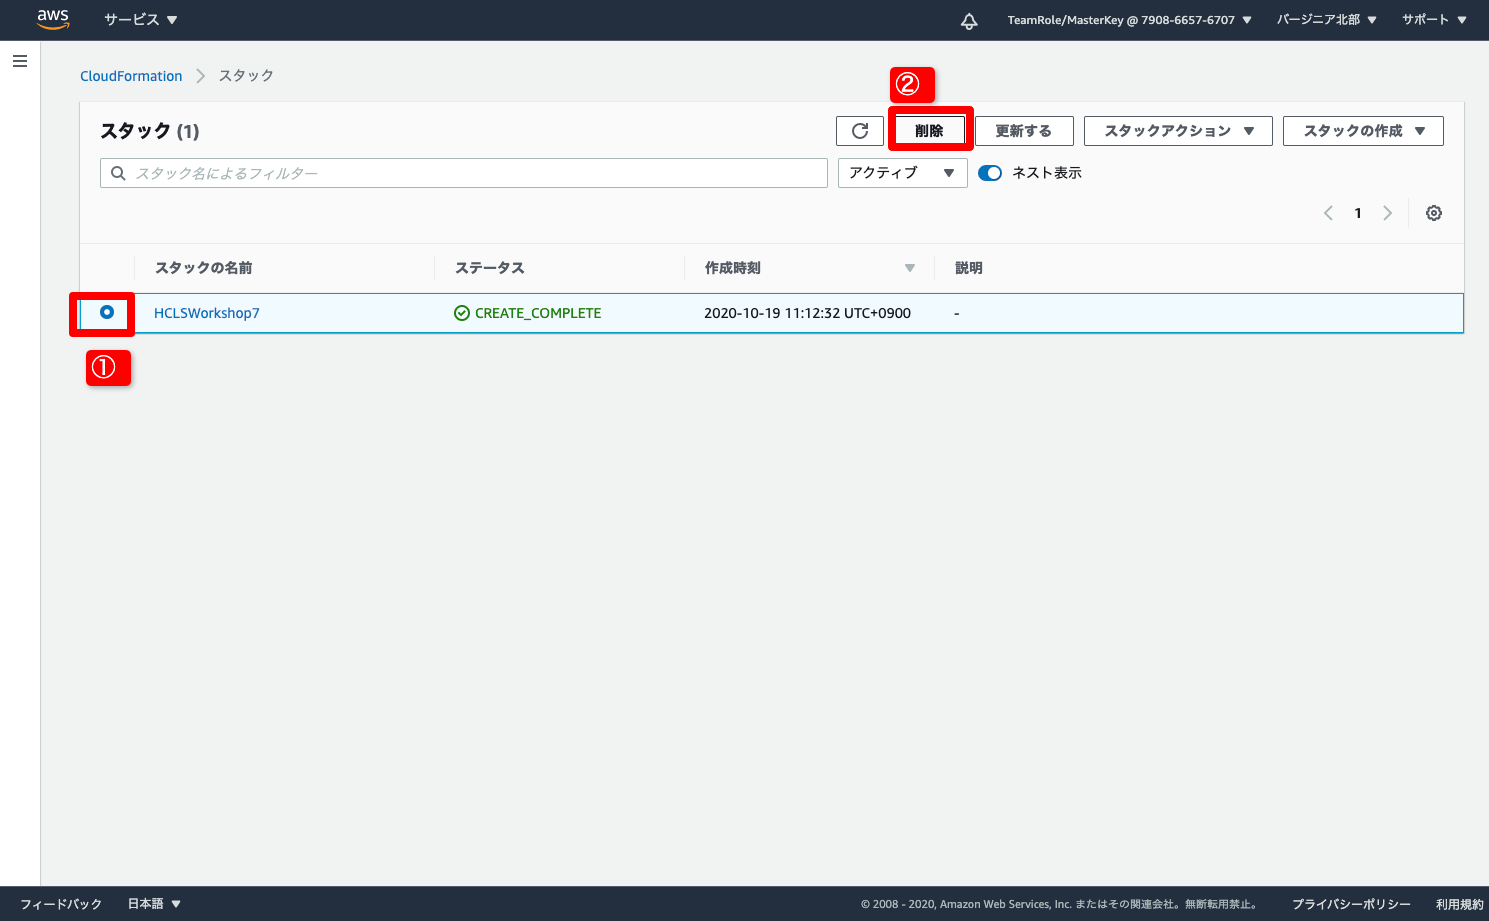This screenshot has width=1489, height=921.
Task: Click the ステータス column header
Action: pos(490,268)
